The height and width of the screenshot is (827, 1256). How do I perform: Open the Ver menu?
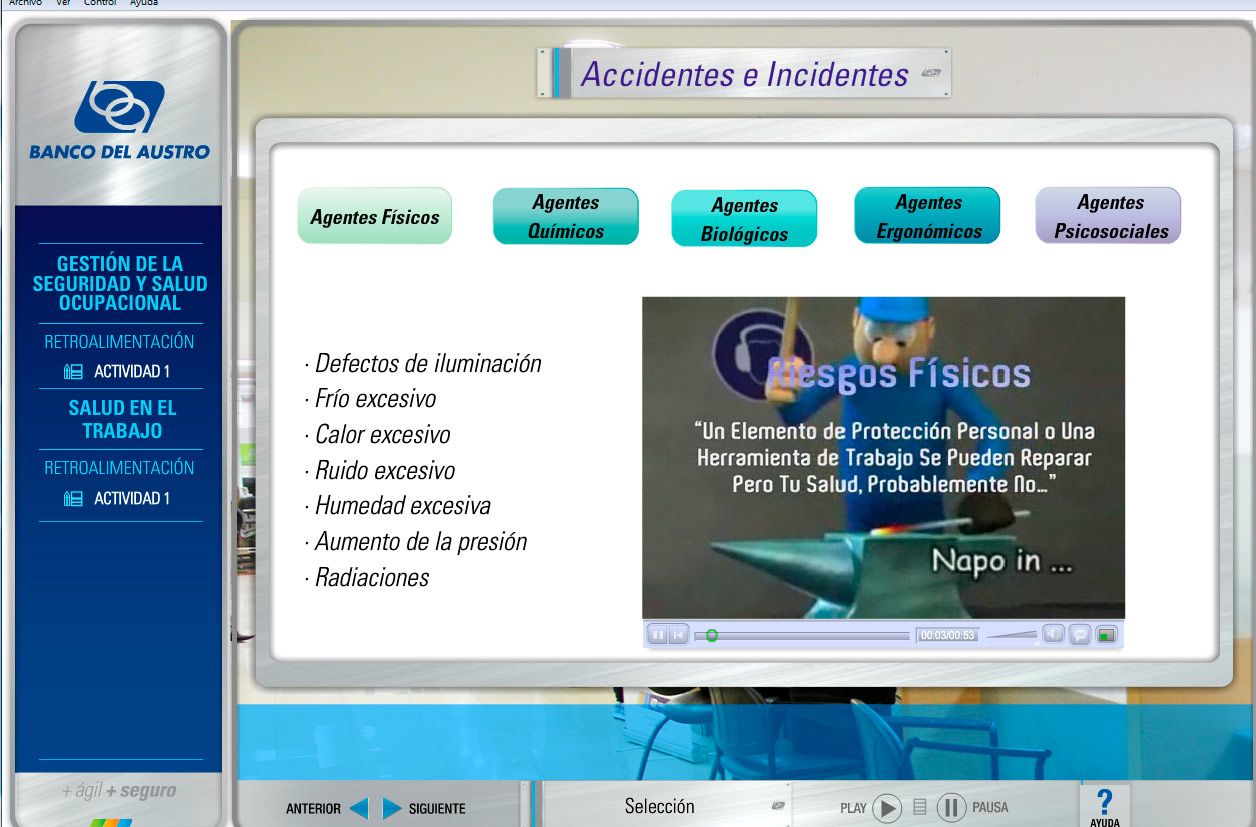(x=62, y=3)
